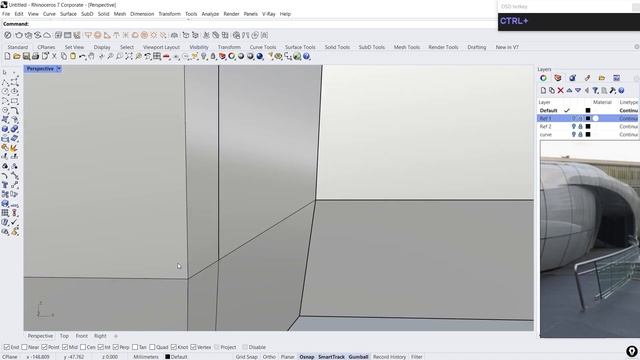Viewport: 640px width, 360px height.
Task: Toggle the Vertex osnap checkbox
Action: (x=193, y=347)
